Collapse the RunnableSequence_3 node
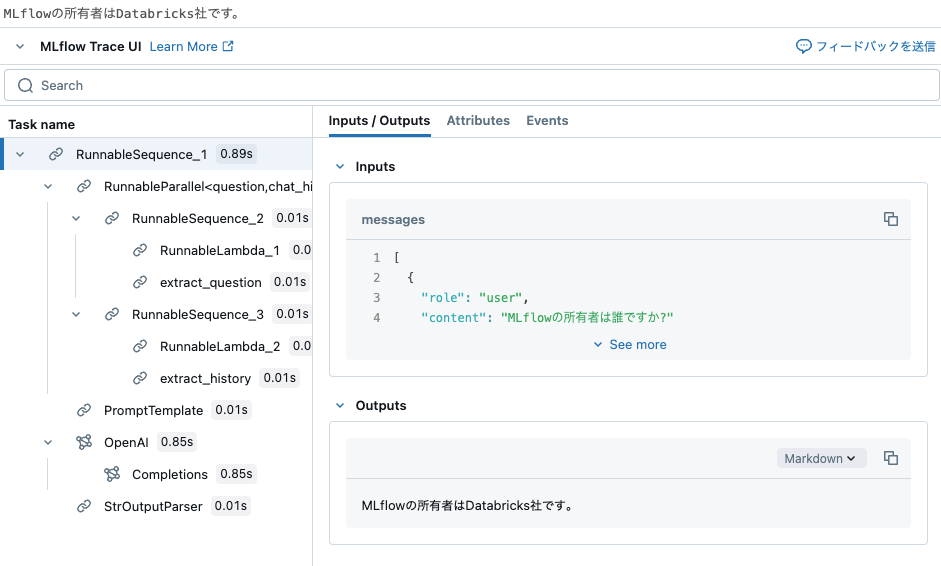 point(76,315)
